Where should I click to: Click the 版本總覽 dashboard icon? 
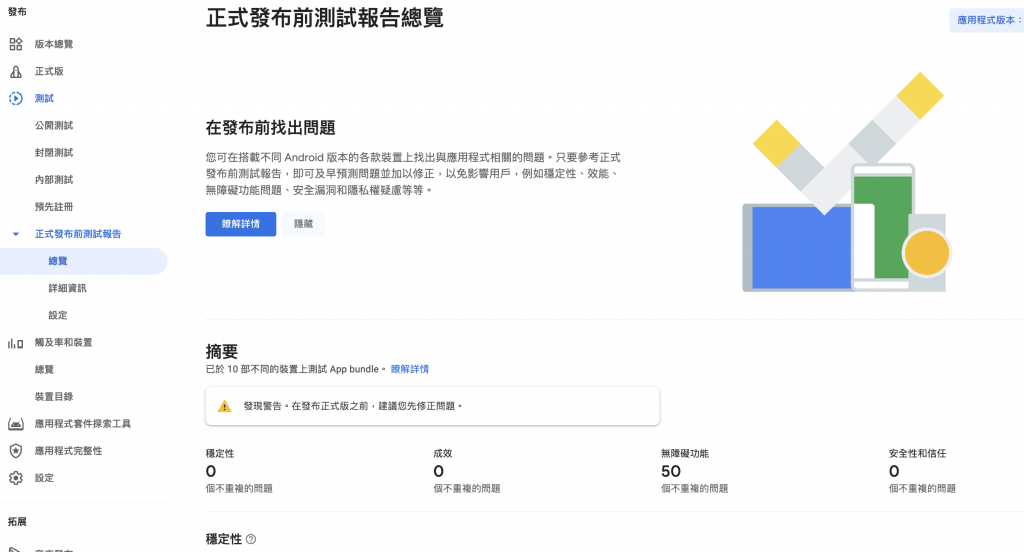16,44
